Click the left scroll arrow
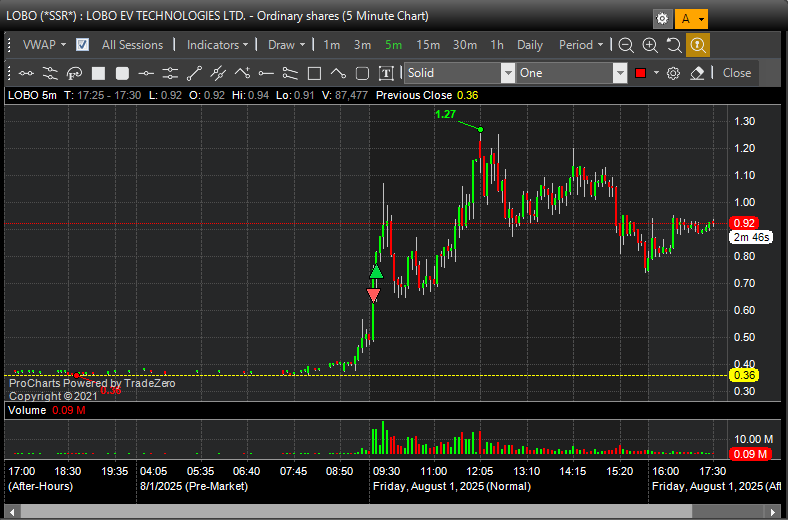 [12, 512]
